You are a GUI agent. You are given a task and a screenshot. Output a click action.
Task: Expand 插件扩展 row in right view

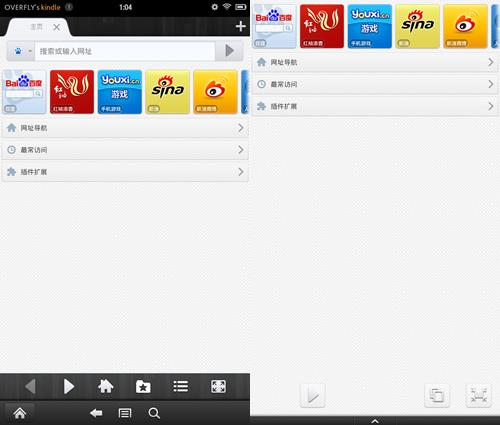(375, 106)
